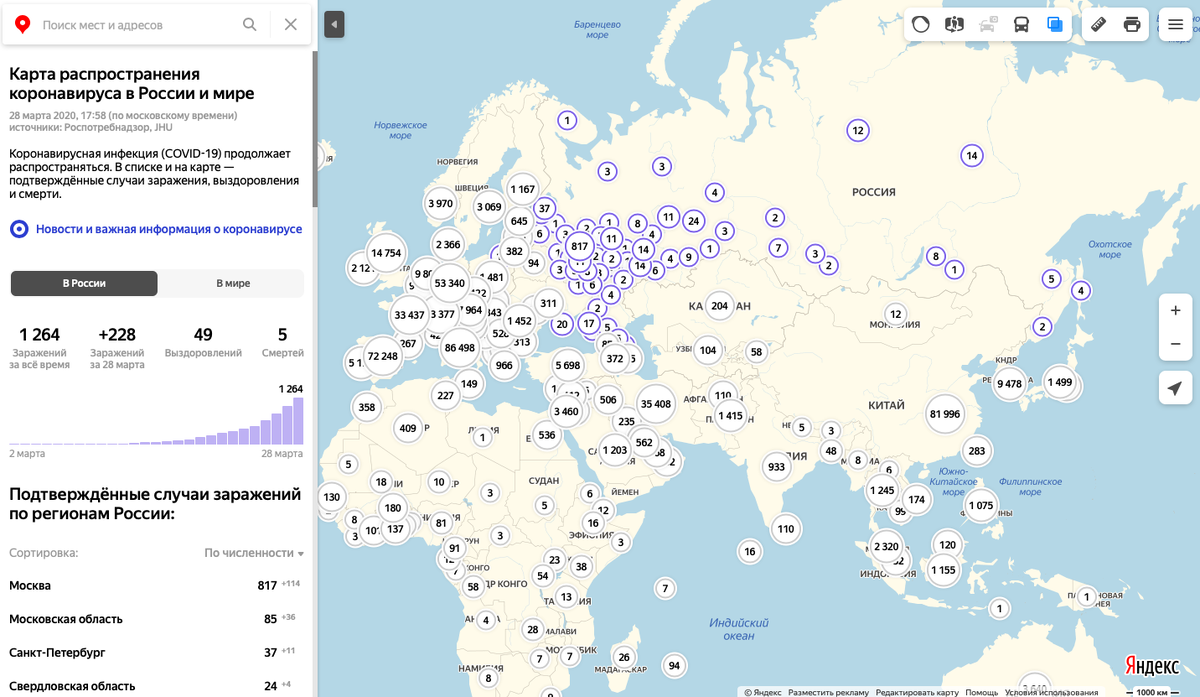The height and width of the screenshot is (697, 1200).
Task: Click the 3 069 Sweden marker
Action: 489,207
